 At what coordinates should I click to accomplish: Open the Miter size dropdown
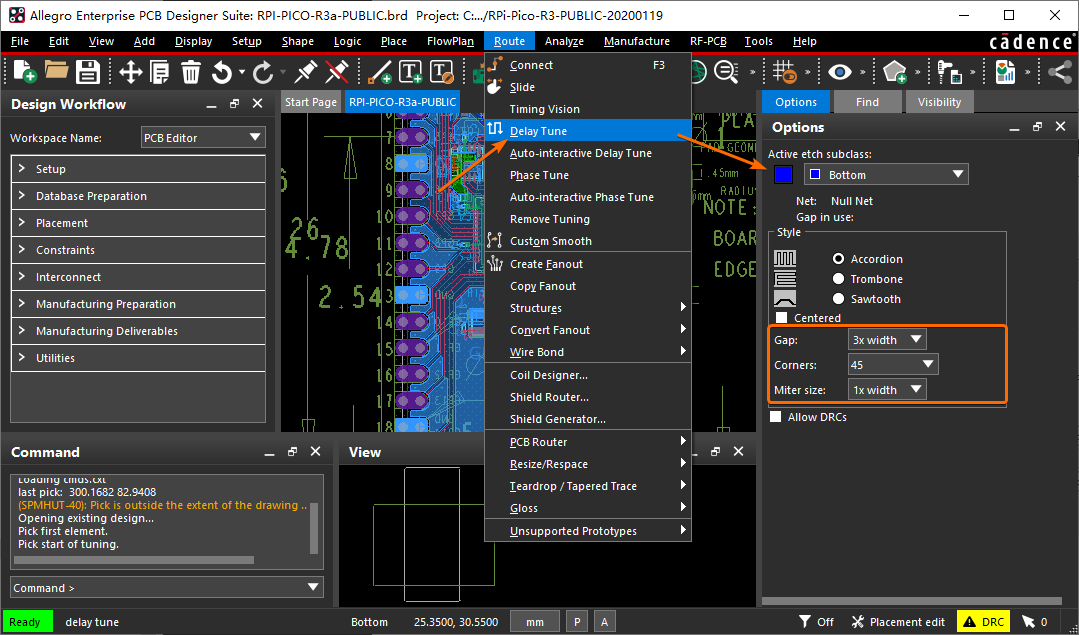886,390
